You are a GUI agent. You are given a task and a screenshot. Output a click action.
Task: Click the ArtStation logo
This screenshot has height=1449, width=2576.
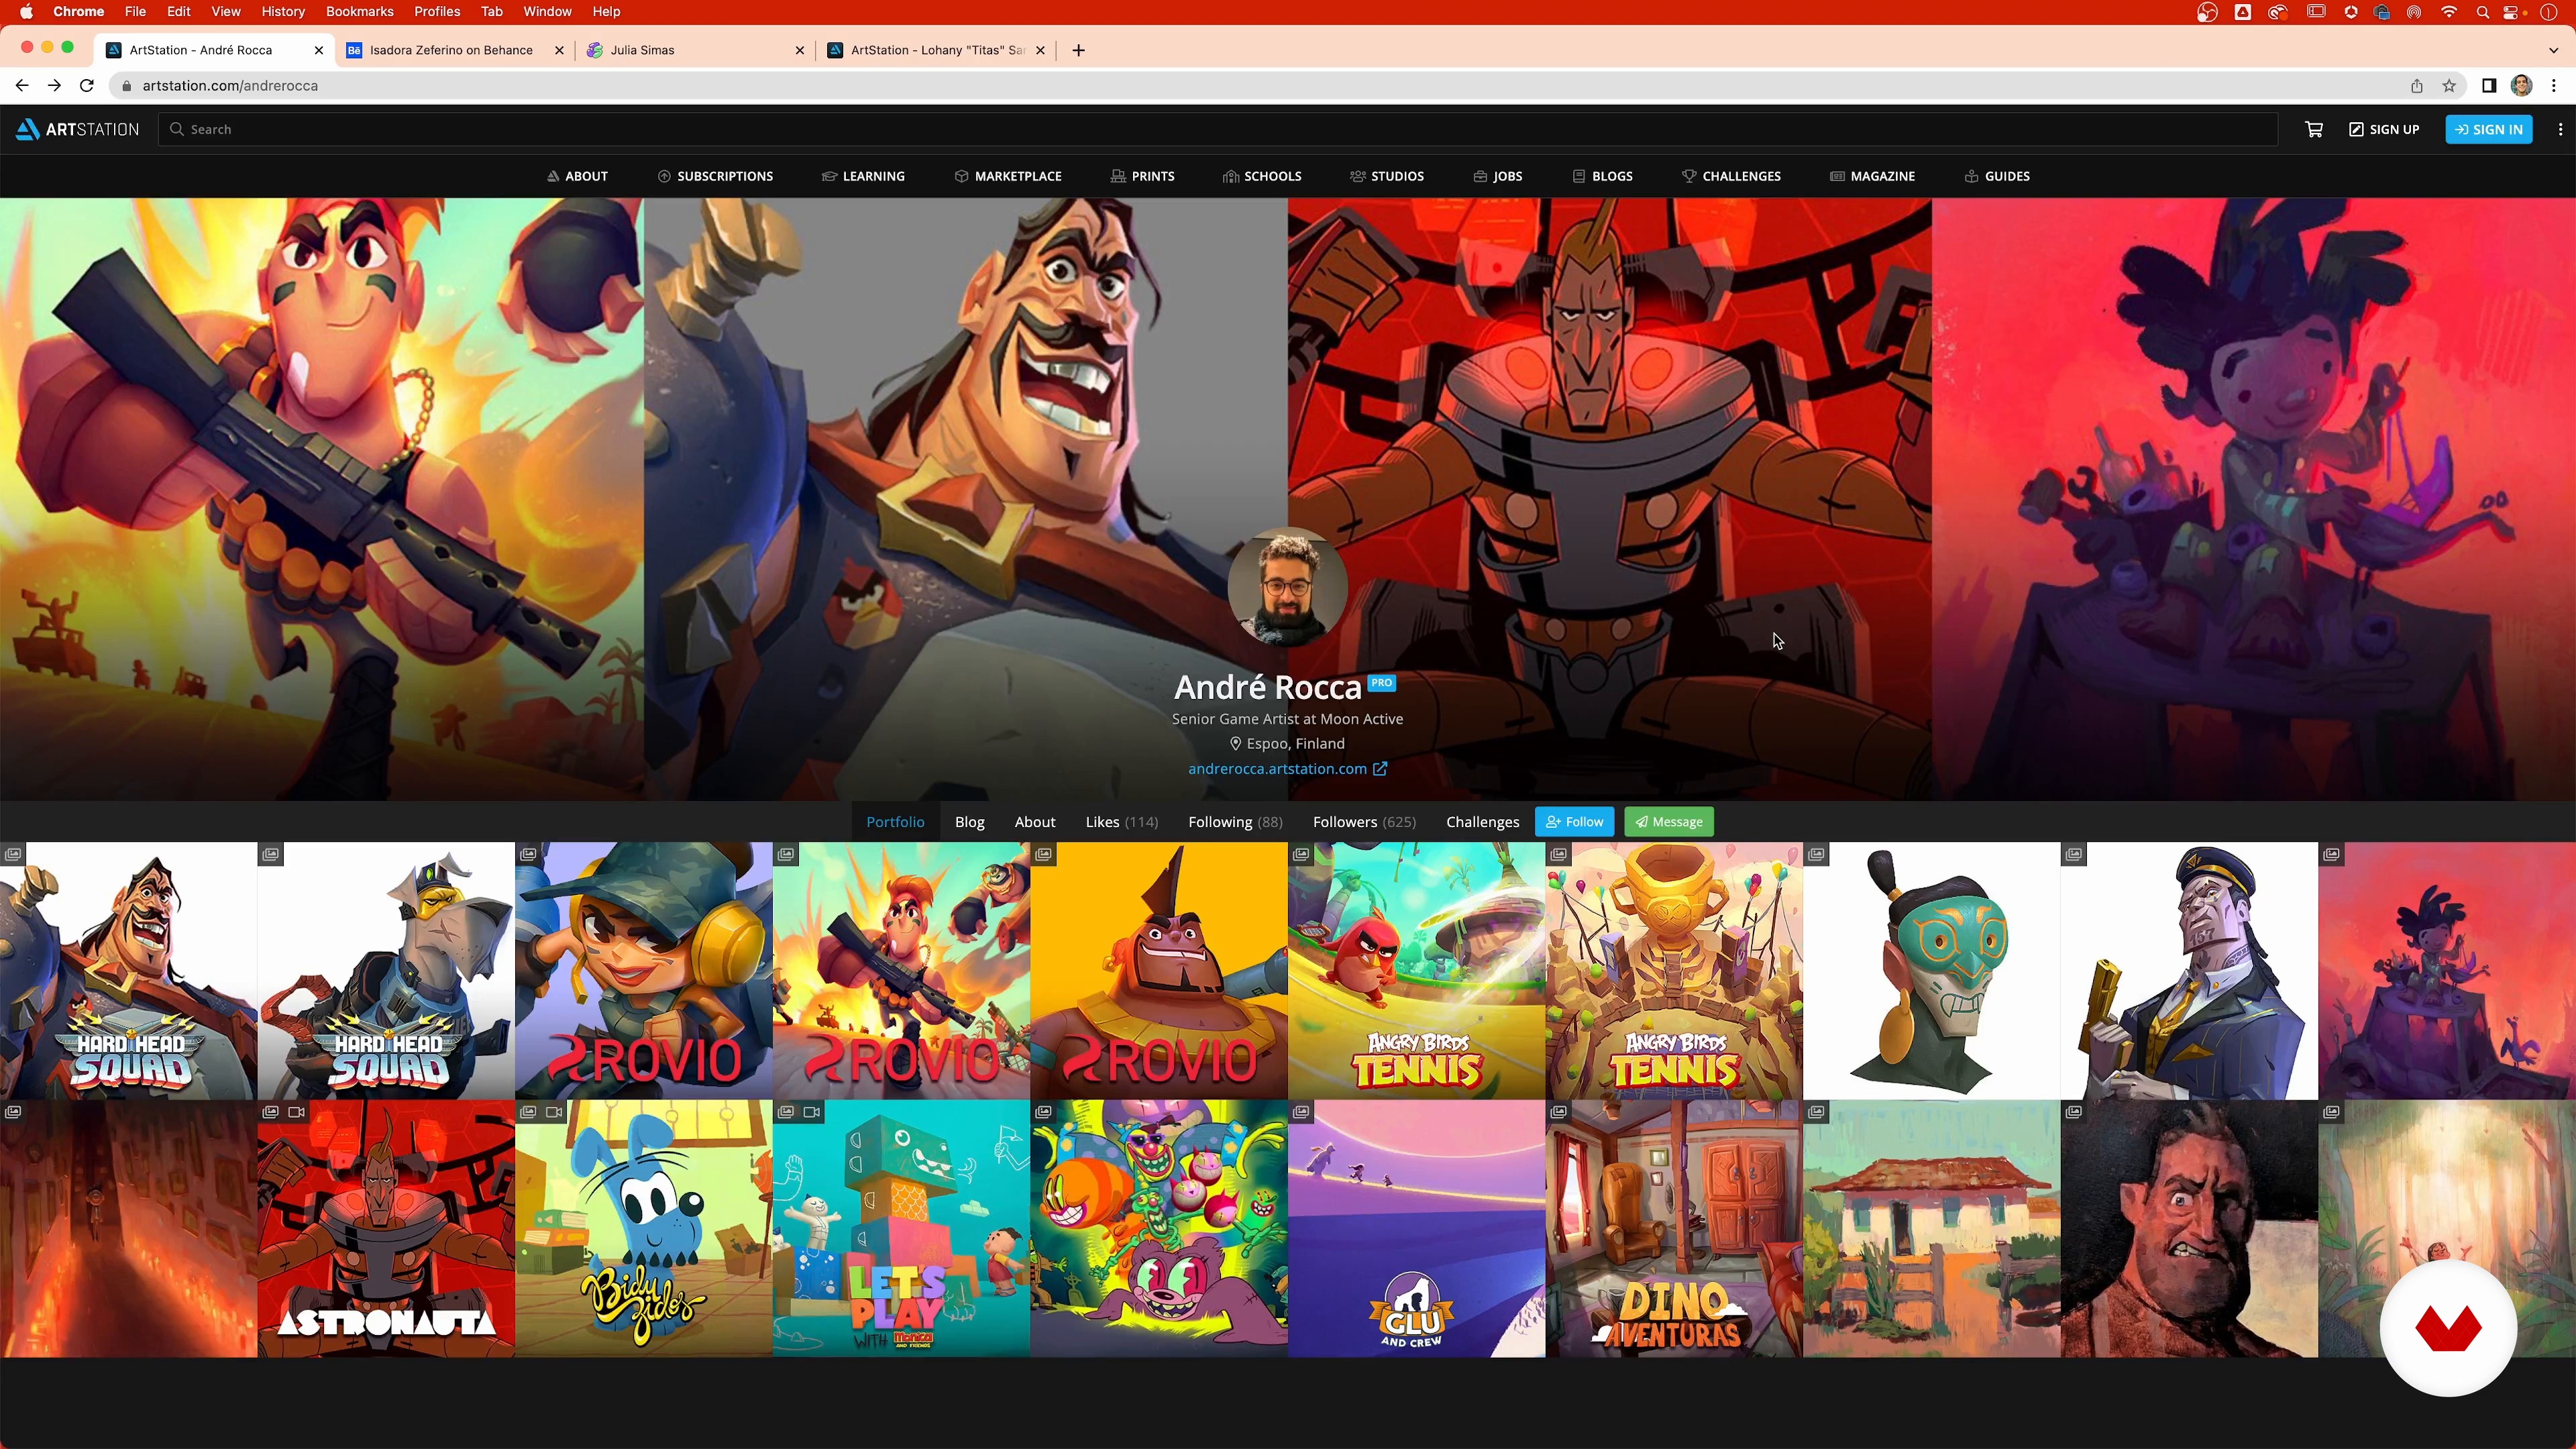tap(78, 129)
